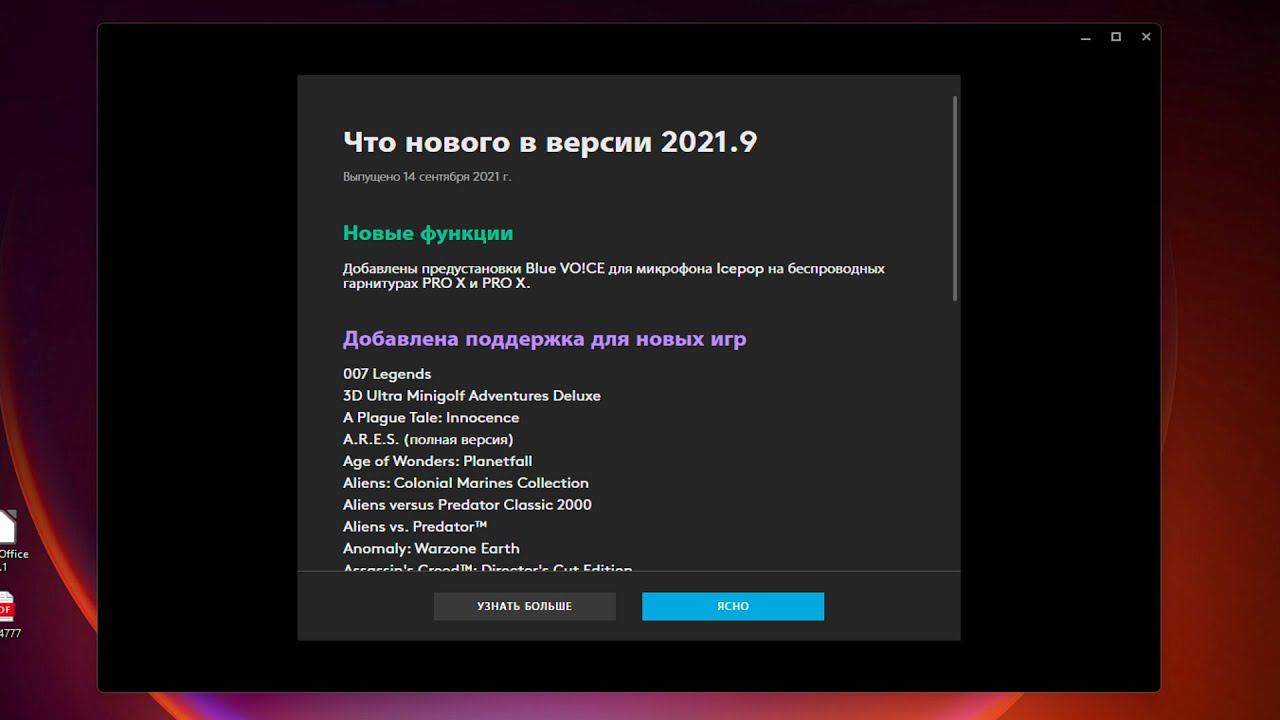Select 3D Ultra Minigolf Adventures Deluxe entry
This screenshot has height=720, width=1280.
tap(472, 396)
